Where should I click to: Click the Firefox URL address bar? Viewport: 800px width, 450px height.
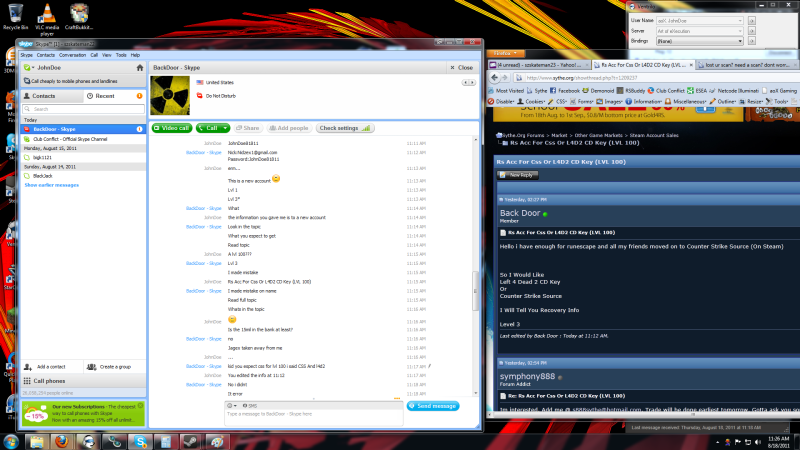(x=657, y=78)
